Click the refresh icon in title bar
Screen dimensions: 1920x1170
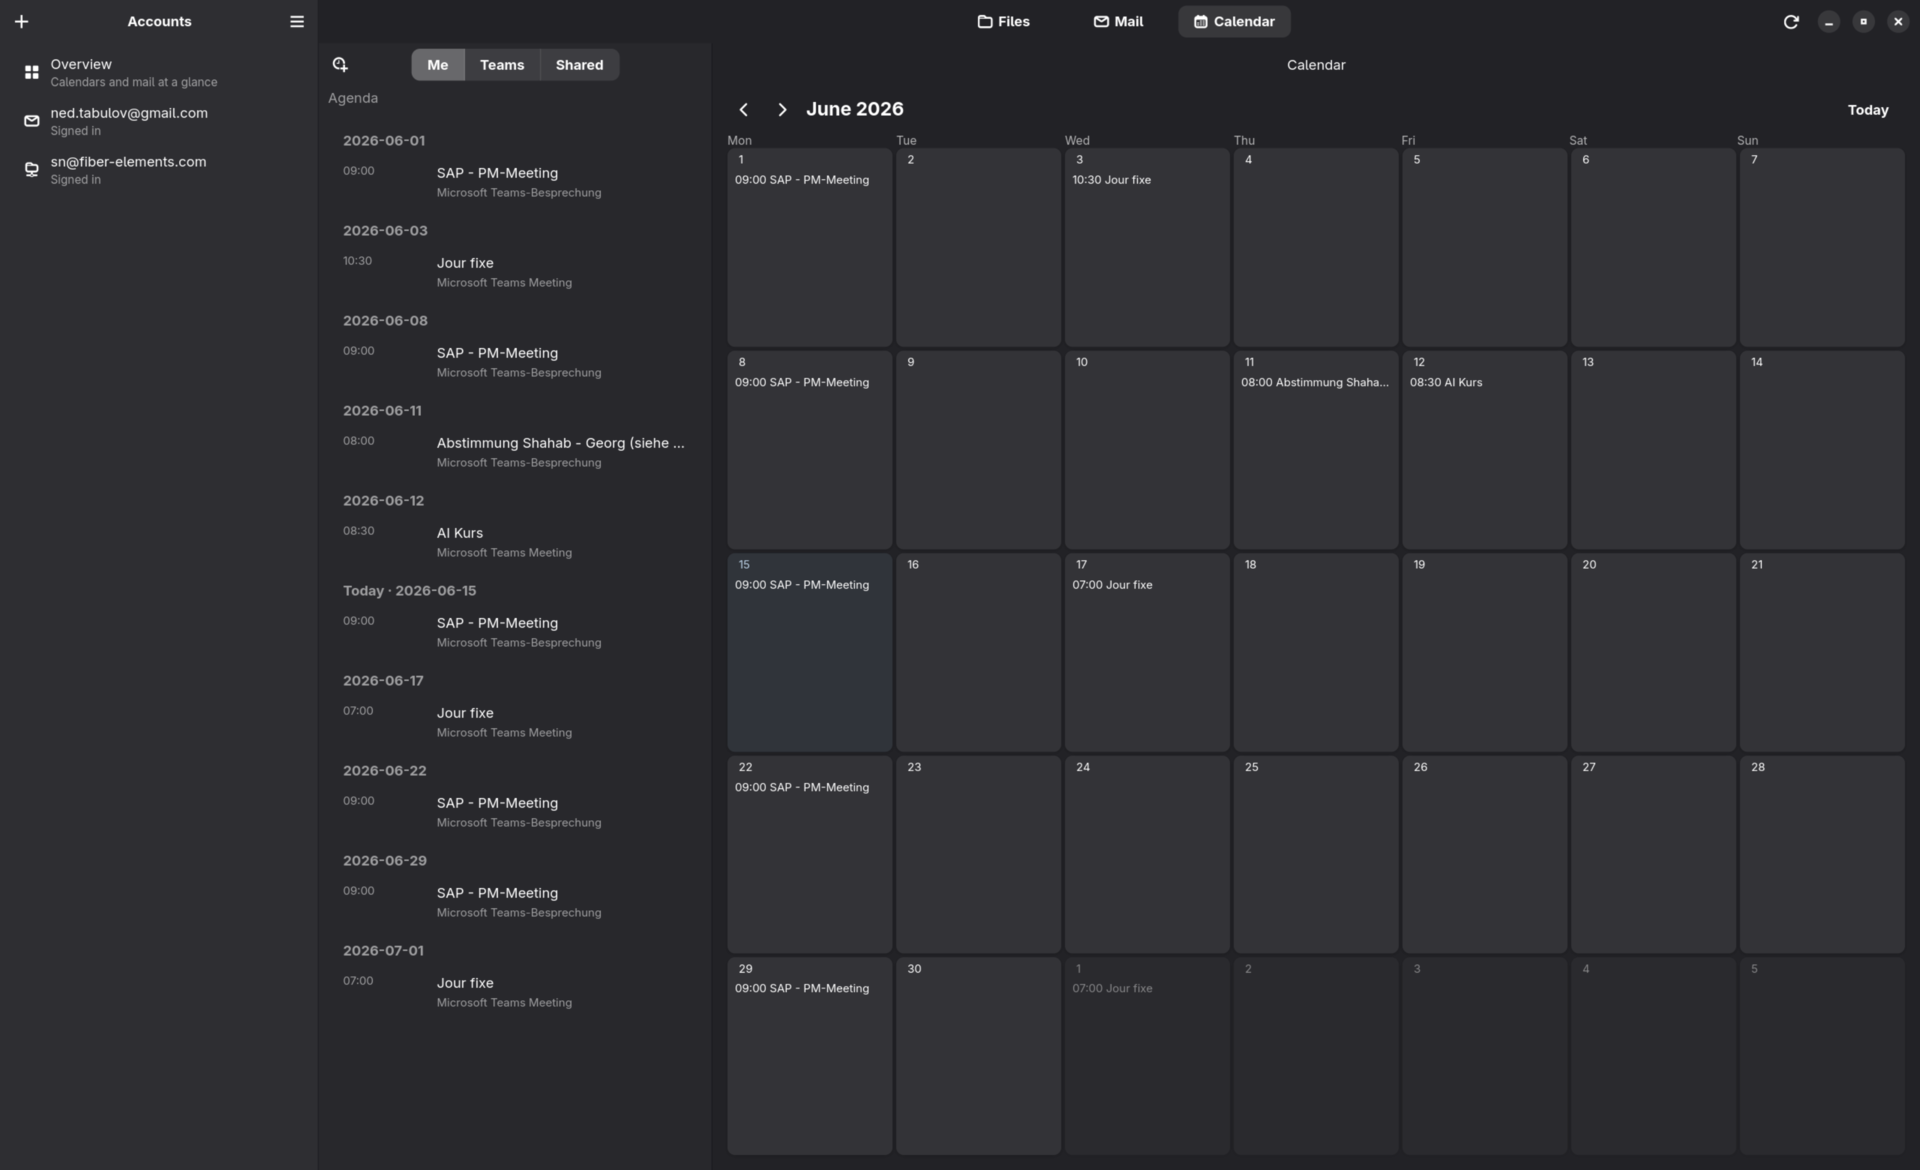pyautogui.click(x=1791, y=21)
